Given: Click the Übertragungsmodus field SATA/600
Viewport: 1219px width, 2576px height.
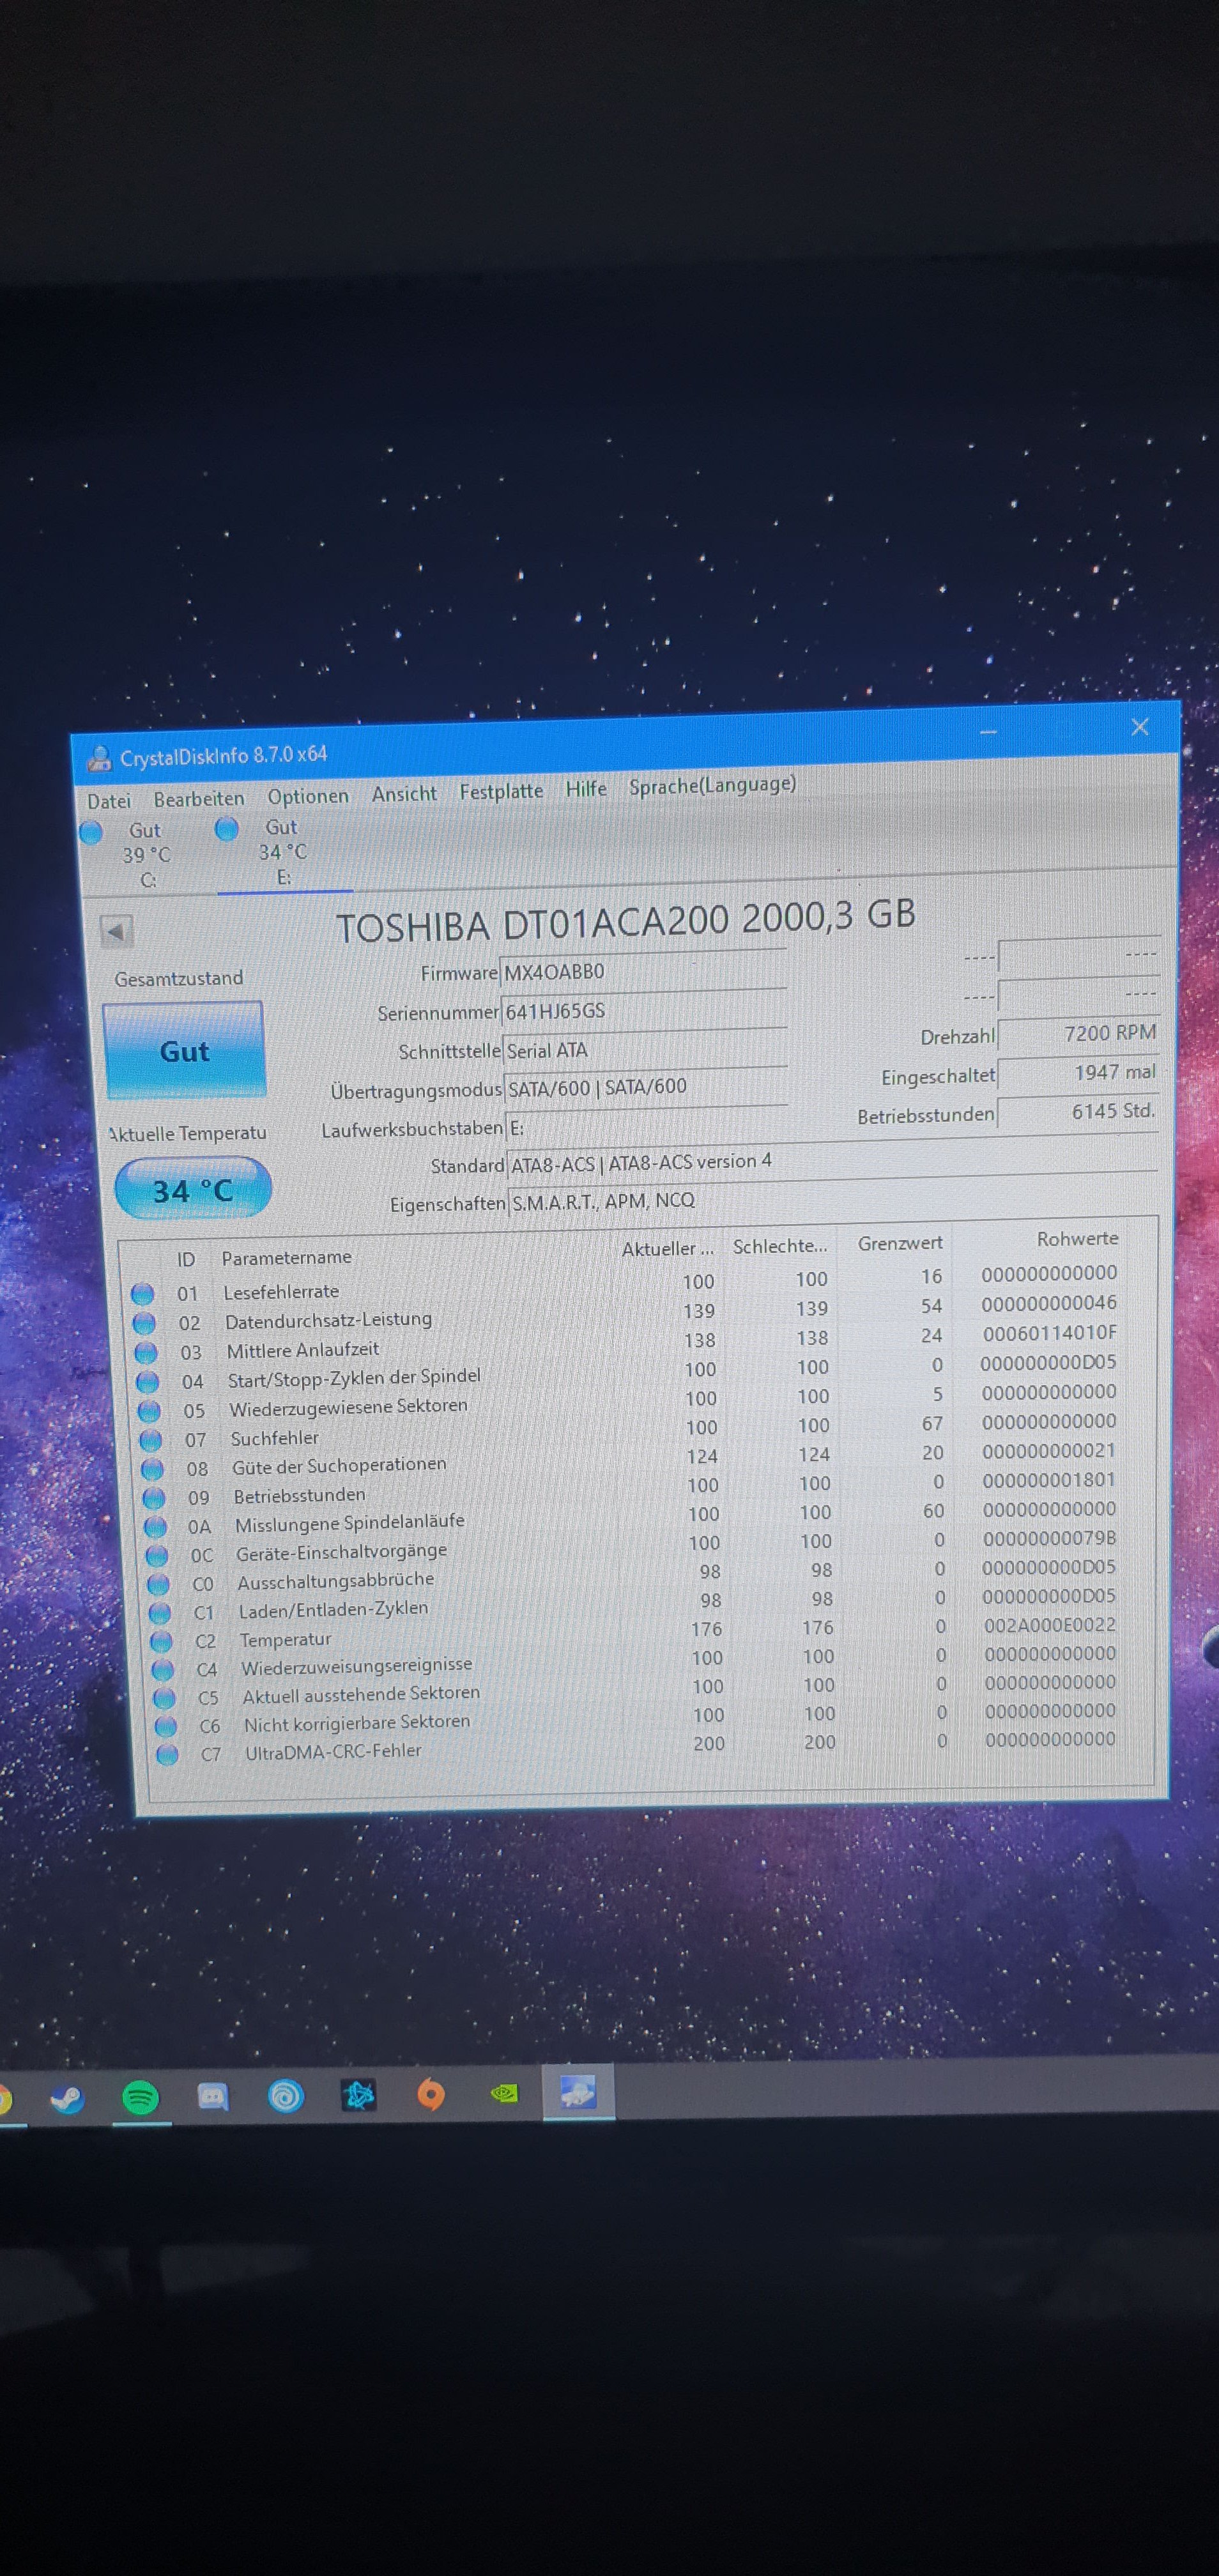Looking at the screenshot, I should tap(646, 1086).
